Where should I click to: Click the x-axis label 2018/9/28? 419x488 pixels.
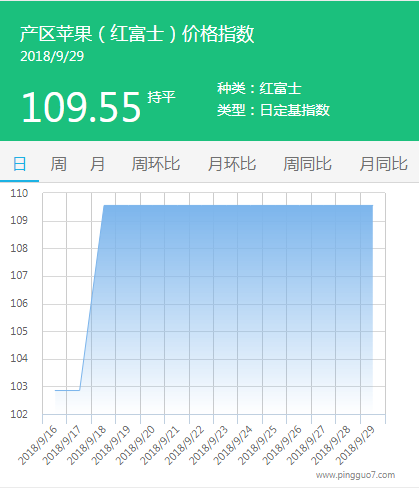coord(331,445)
